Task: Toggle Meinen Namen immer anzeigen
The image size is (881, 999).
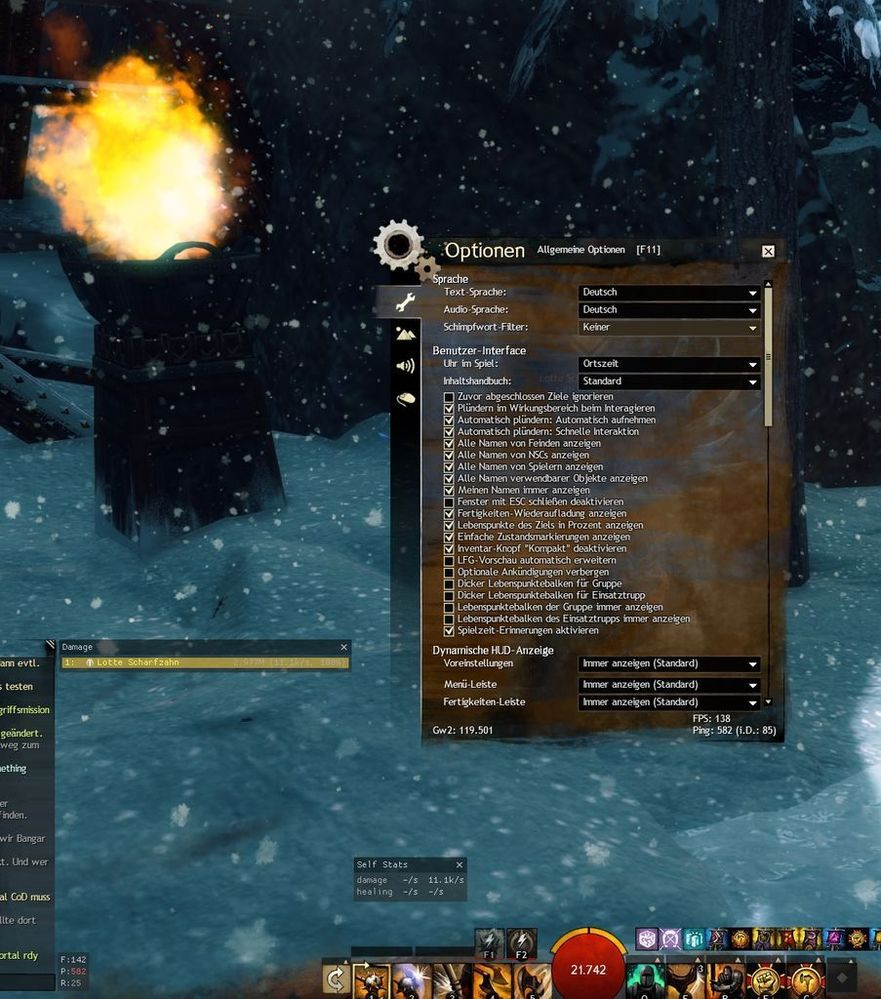Action: (x=449, y=491)
